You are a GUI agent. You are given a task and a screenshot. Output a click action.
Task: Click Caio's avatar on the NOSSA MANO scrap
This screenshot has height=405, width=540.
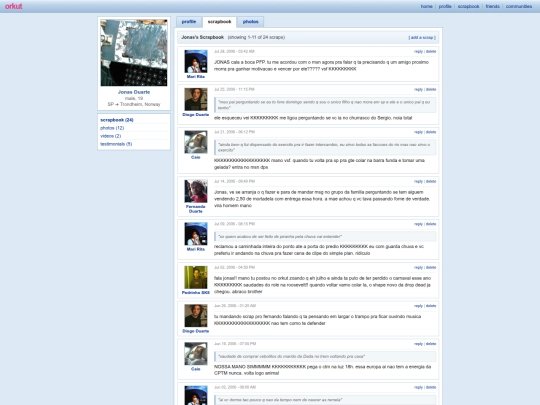[x=196, y=354]
